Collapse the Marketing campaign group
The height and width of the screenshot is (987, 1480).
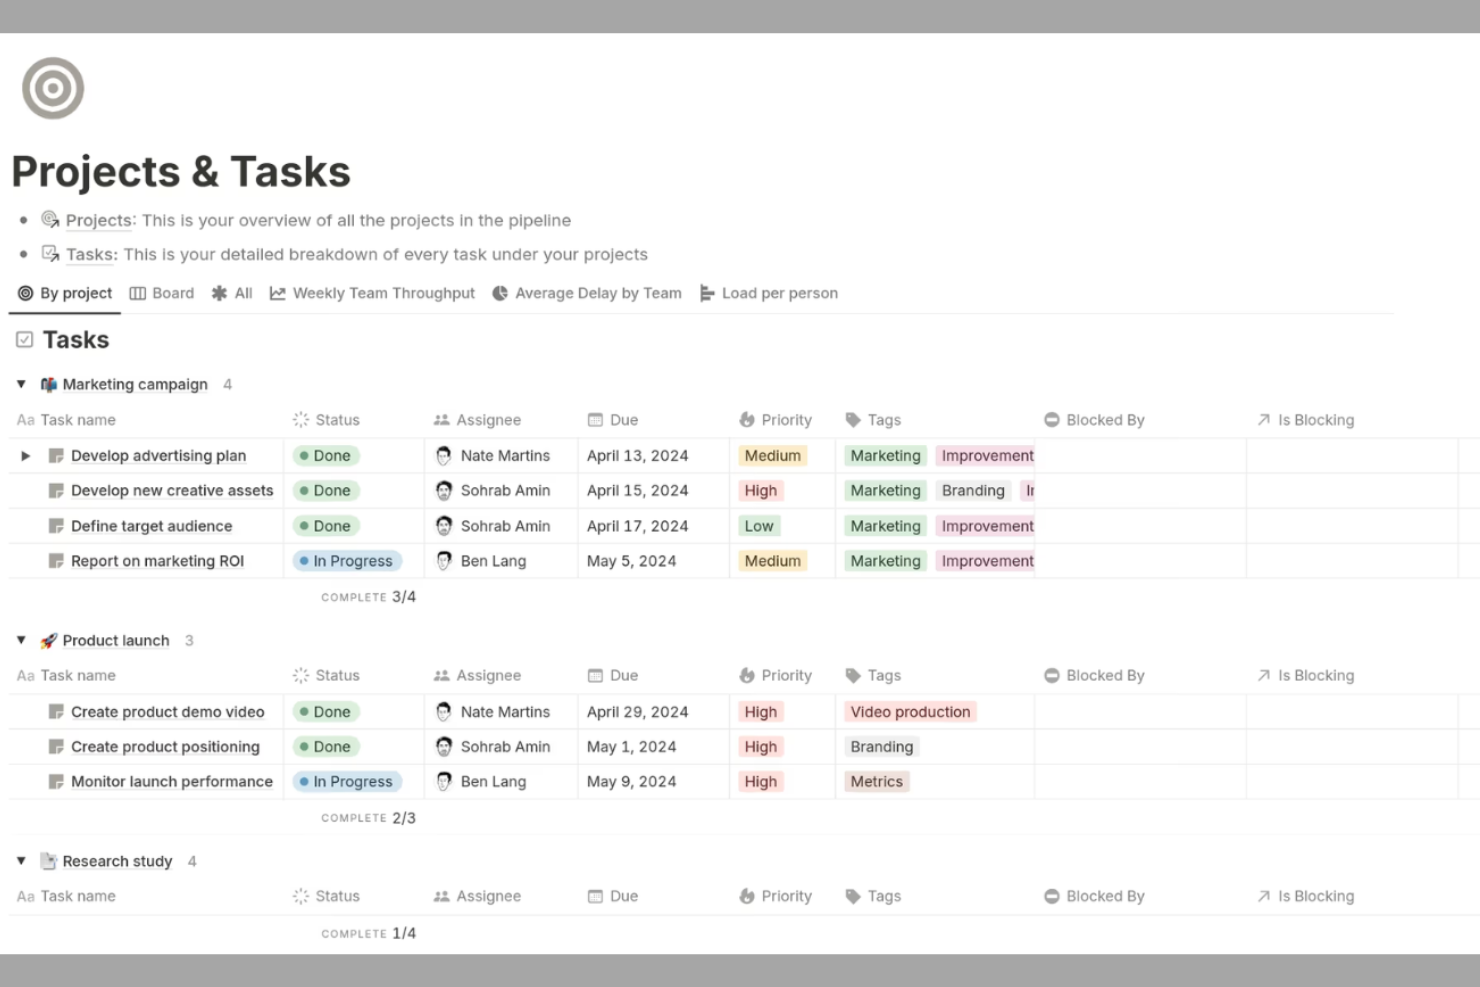(x=22, y=384)
